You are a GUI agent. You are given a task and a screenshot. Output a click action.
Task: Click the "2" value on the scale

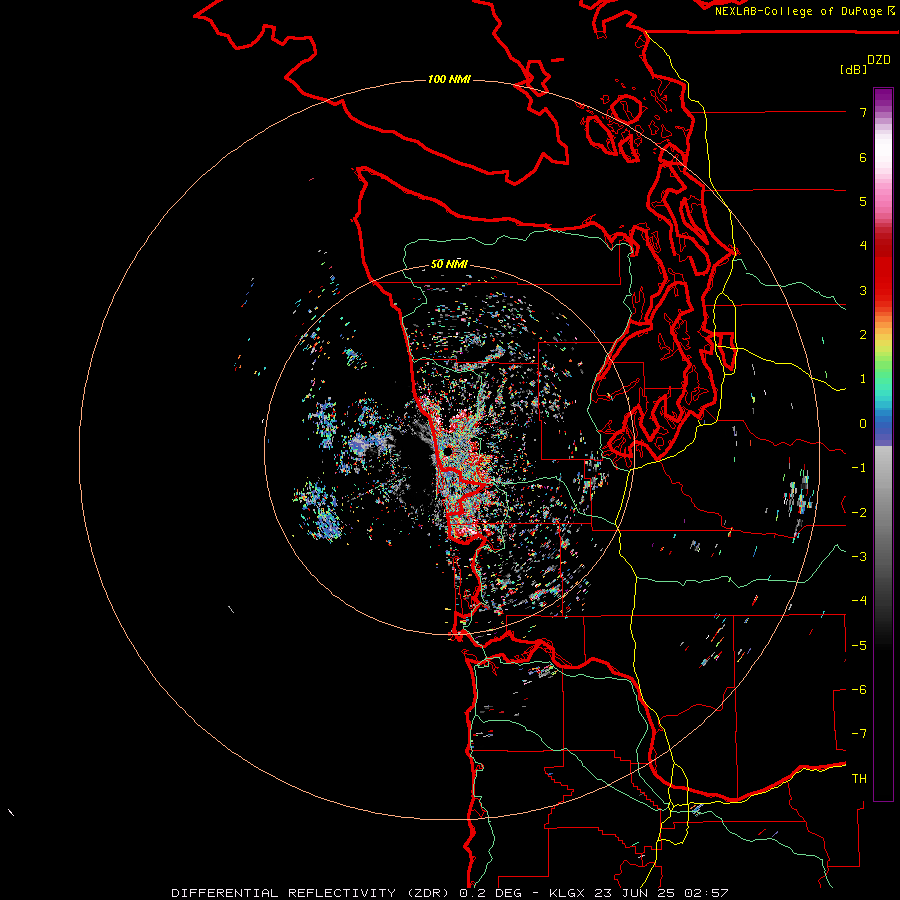[x=863, y=335]
